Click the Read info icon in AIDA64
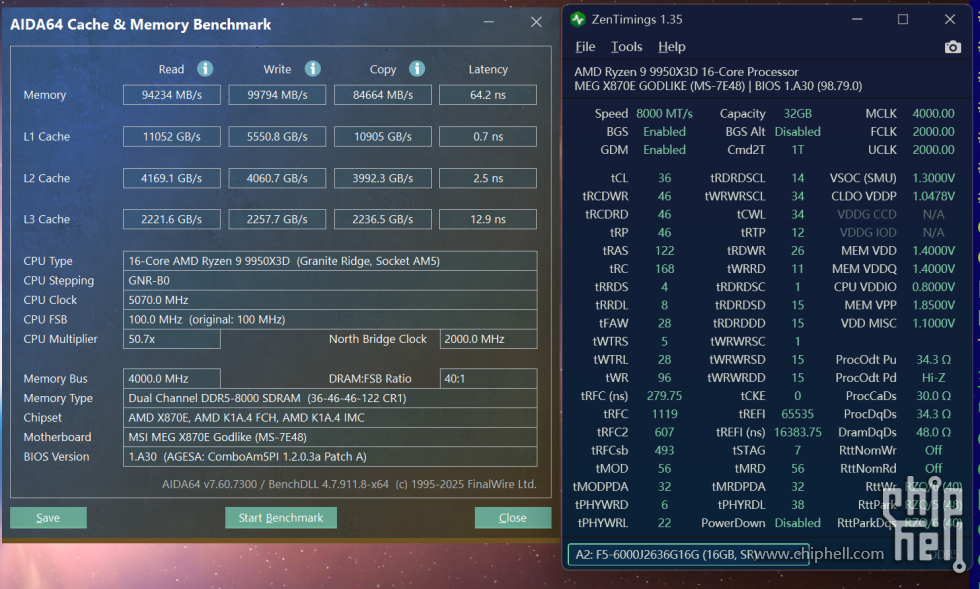 pos(205,69)
